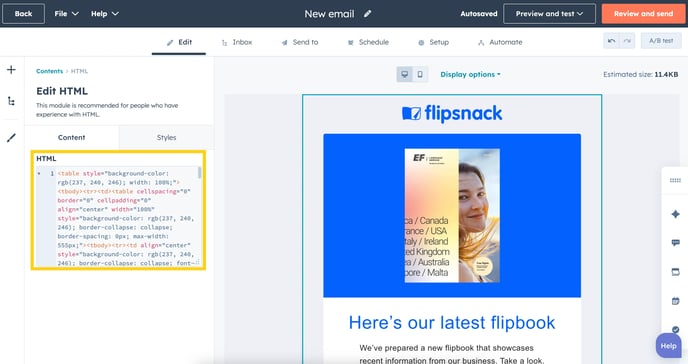The width and height of the screenshot is (688, 364).
Task: Switch to the Send to tab
Action: tap(300, 42)
